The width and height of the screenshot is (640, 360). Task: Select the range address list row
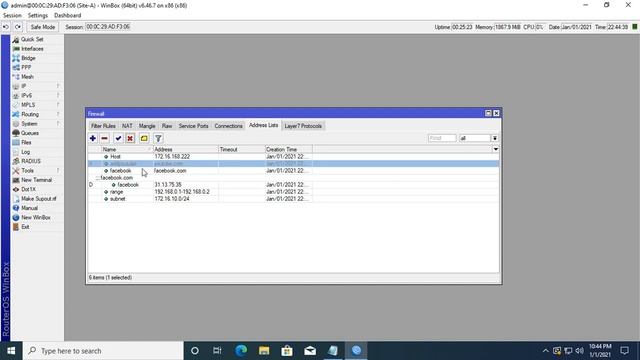tap(293, 192)
